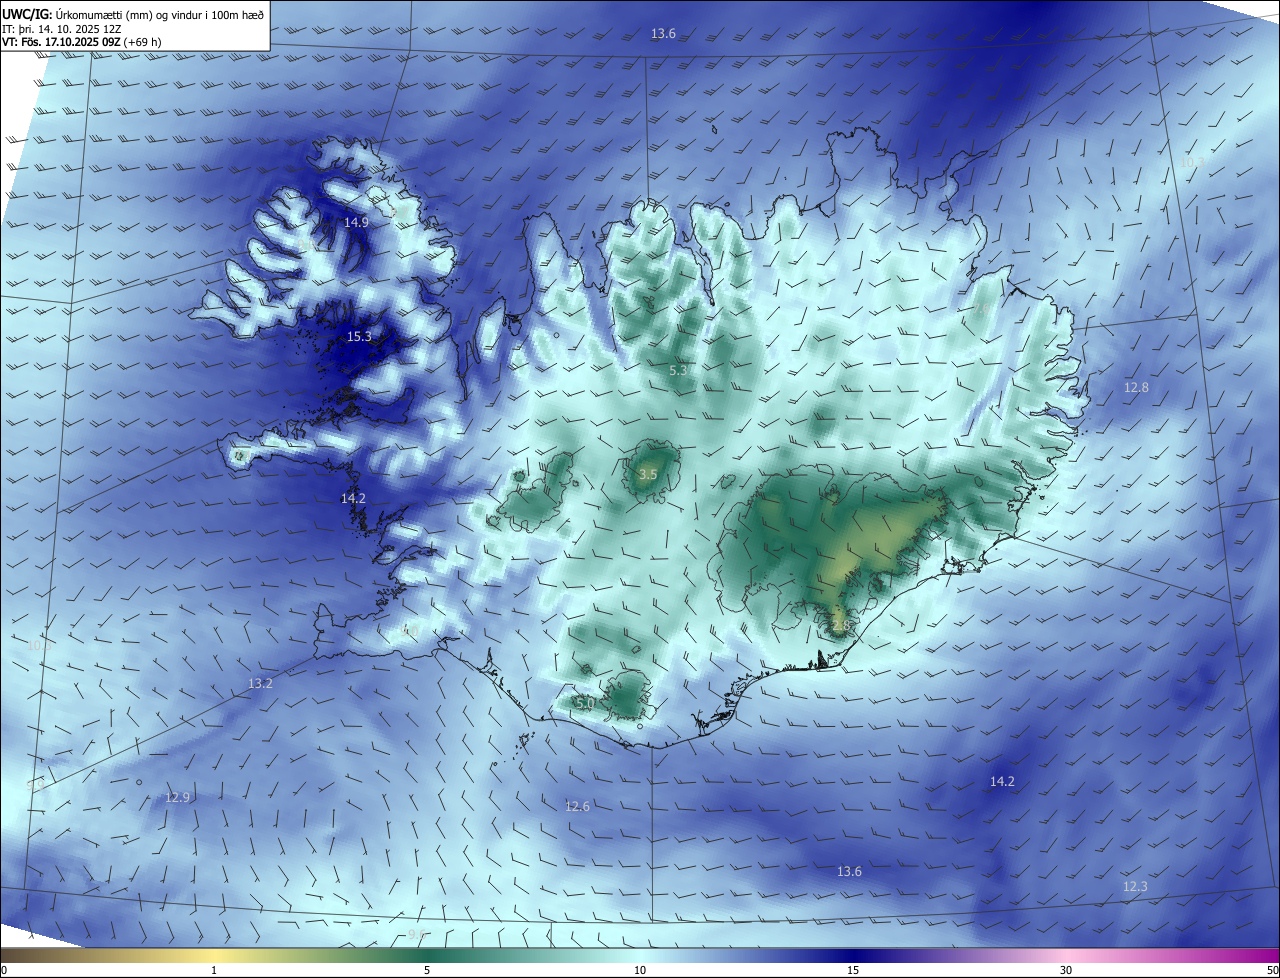Click the 0 tick on the colour scale
This screenshot has width=1280, height=978.
pyautogui.click(x=3, y=970)
